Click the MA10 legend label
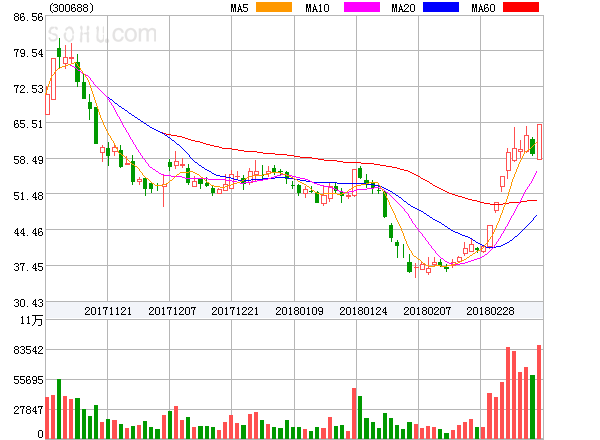 [317, 8]
